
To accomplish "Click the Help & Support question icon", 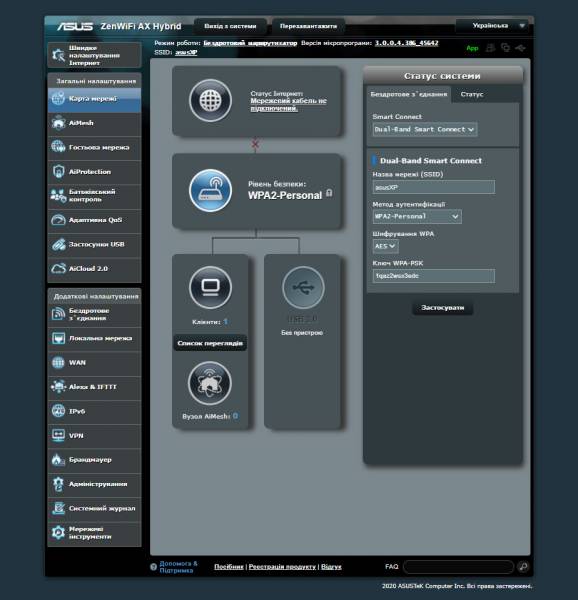I will pos(154,567).
